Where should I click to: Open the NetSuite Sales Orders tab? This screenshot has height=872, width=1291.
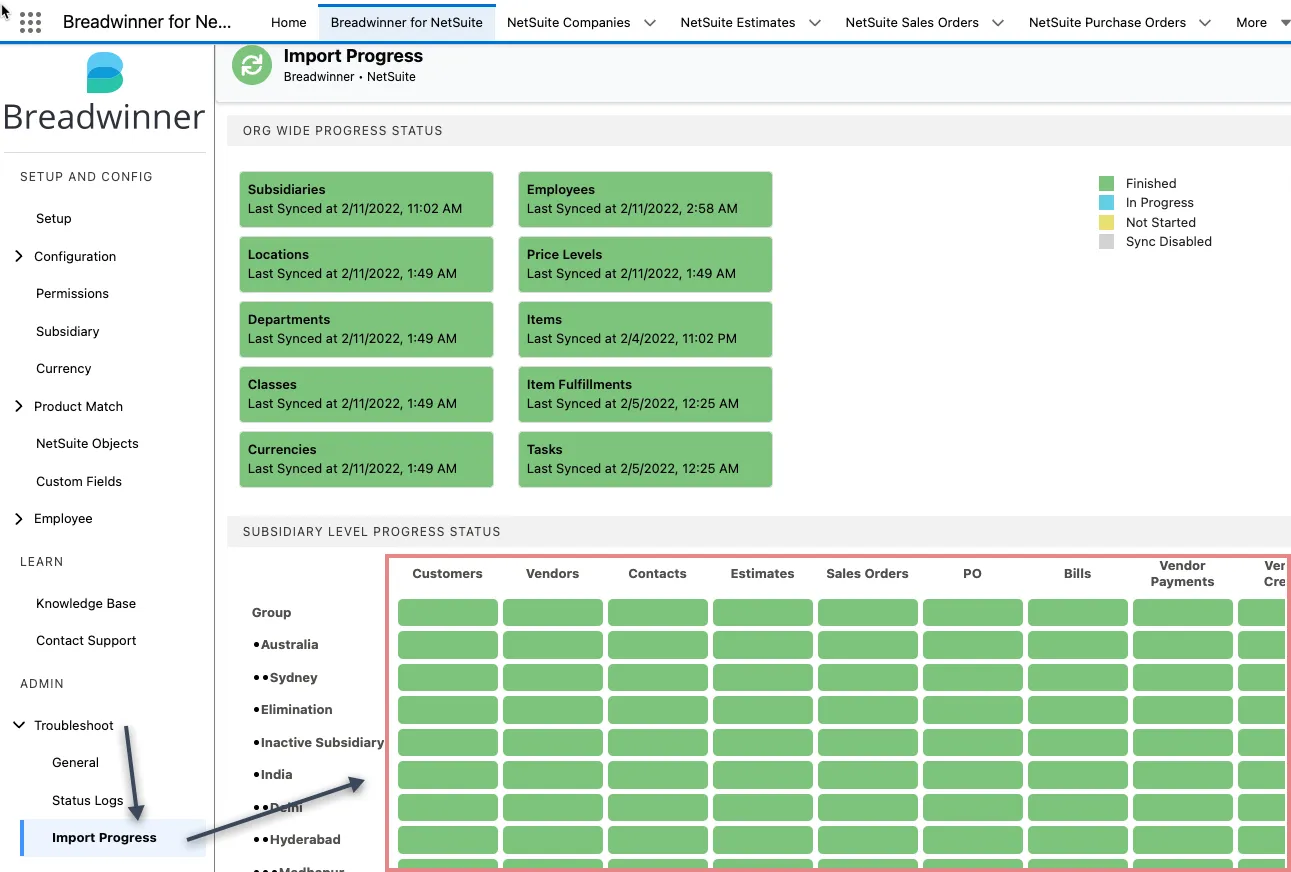tap(912, 22)
